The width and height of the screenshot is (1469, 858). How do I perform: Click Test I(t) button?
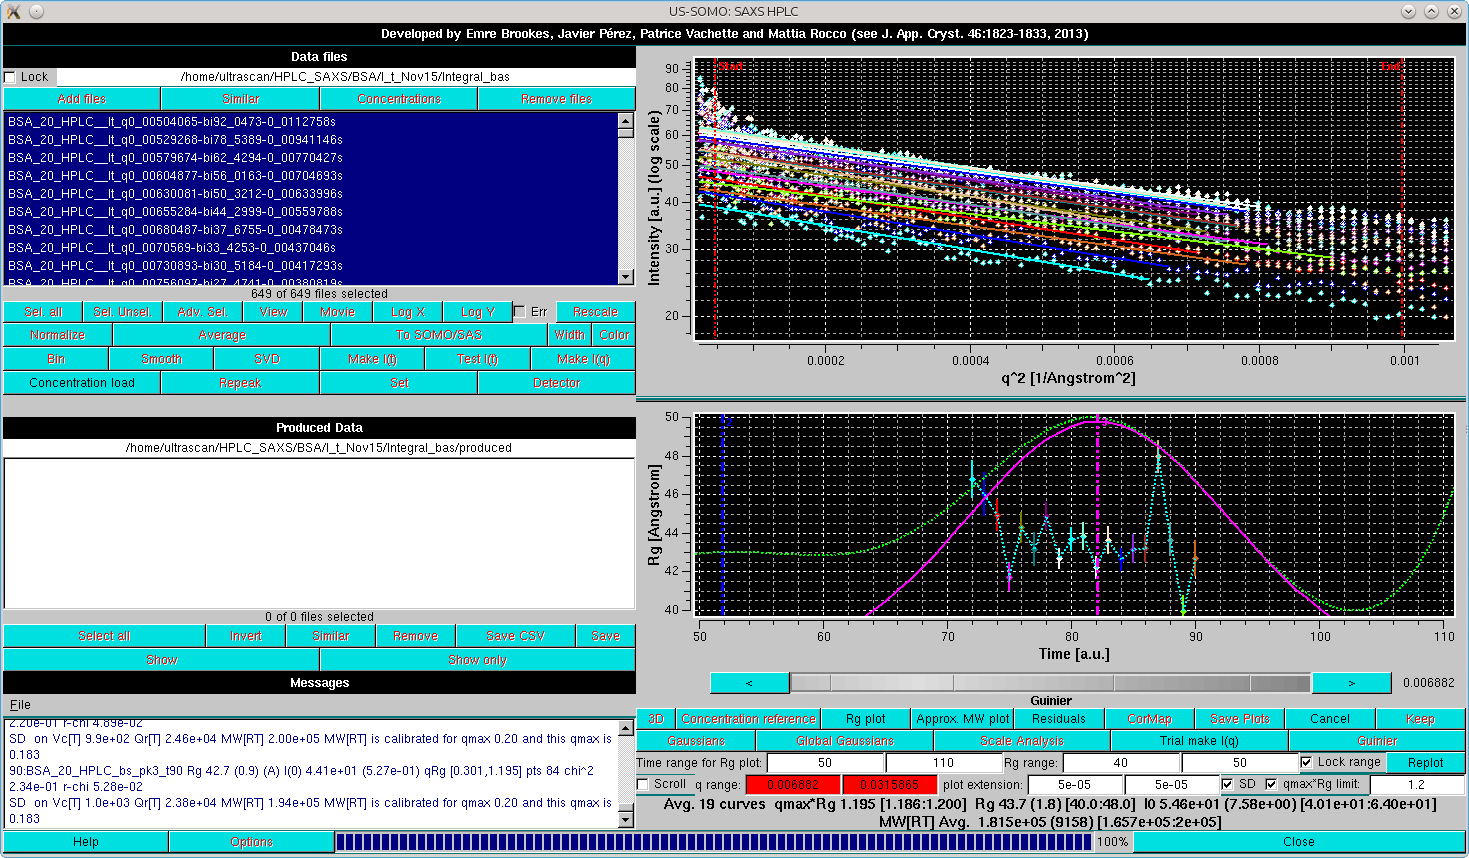click(478, 359)
